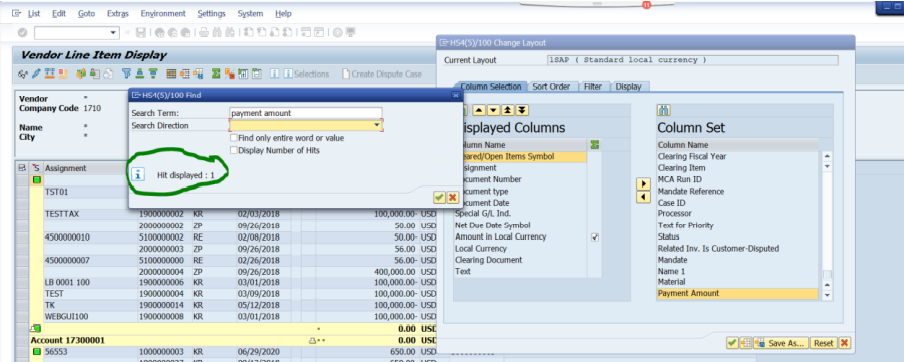Click the save layout icon
Viewport: 904px width, 362px height.
coord(198,74)
